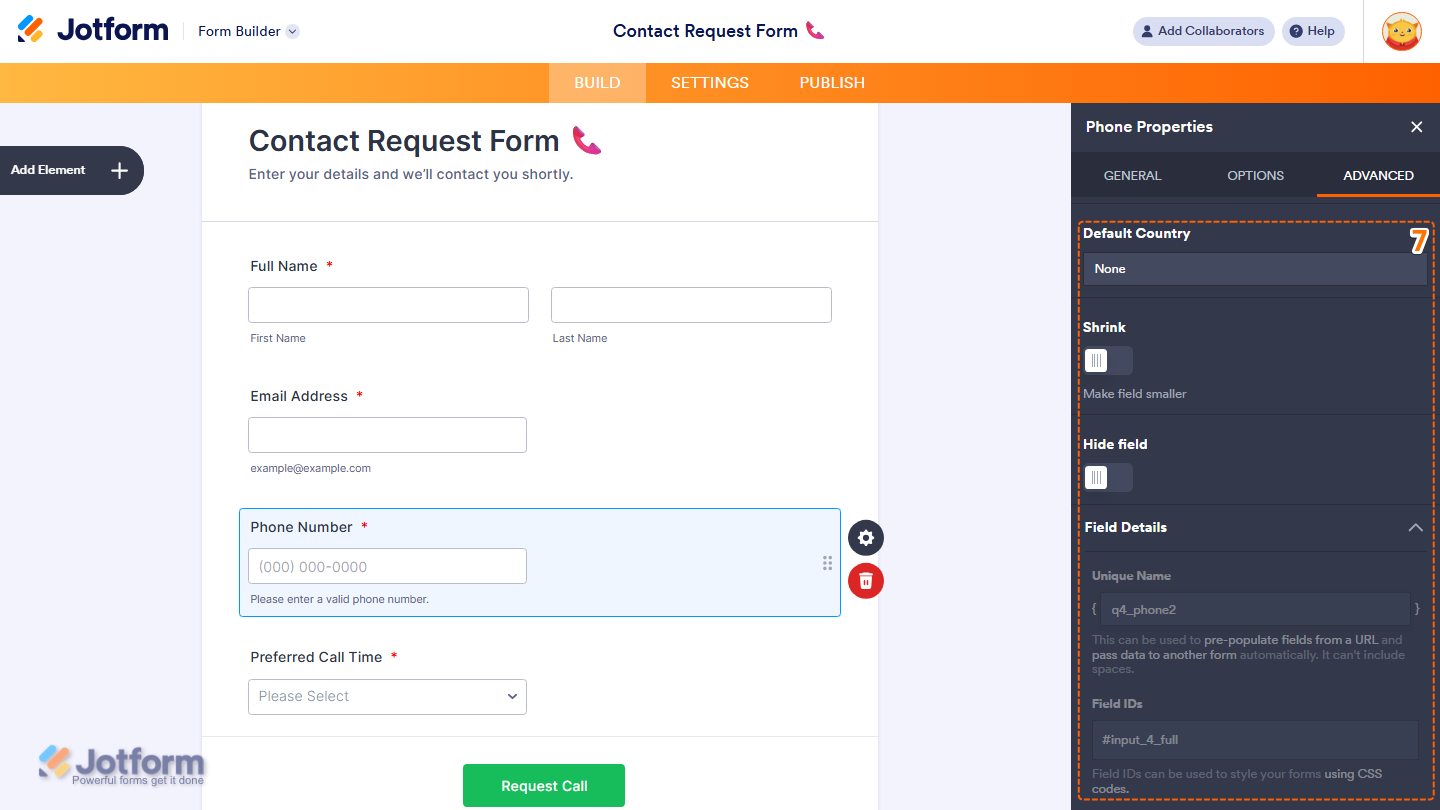The image size is (1440, 810).
Task: Expand the Form Builder dropdown next to the logo
Action: 290,31
